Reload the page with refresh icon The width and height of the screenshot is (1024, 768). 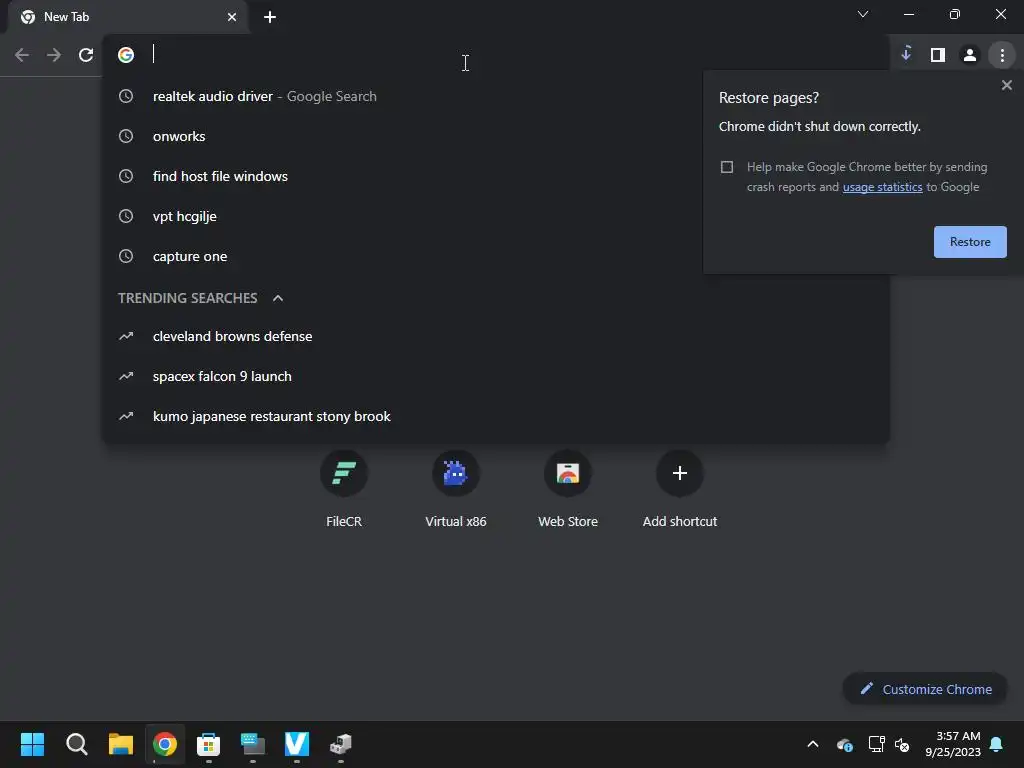click(x=86, y=55)
